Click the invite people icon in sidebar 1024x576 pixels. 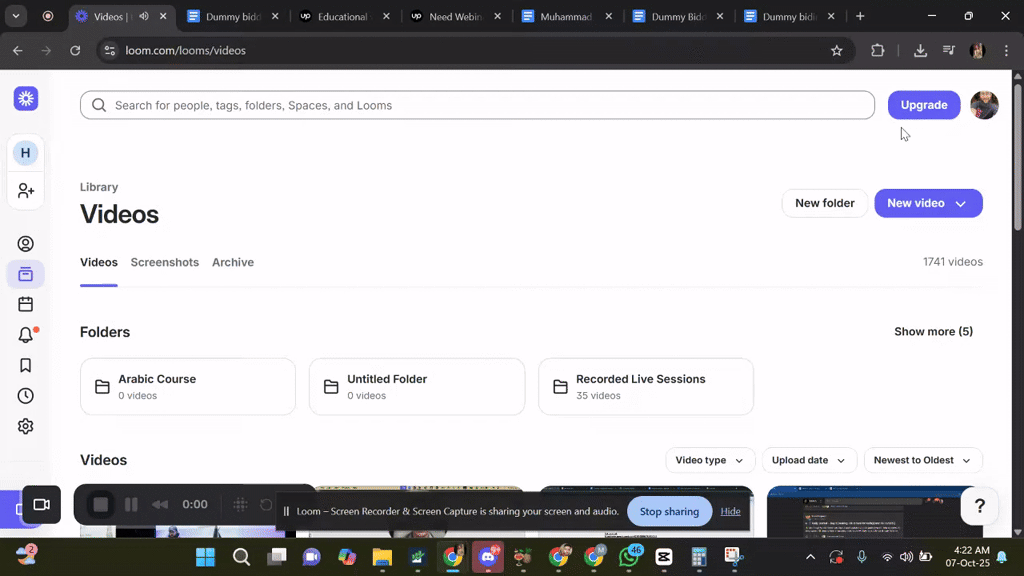coord(25,191)
